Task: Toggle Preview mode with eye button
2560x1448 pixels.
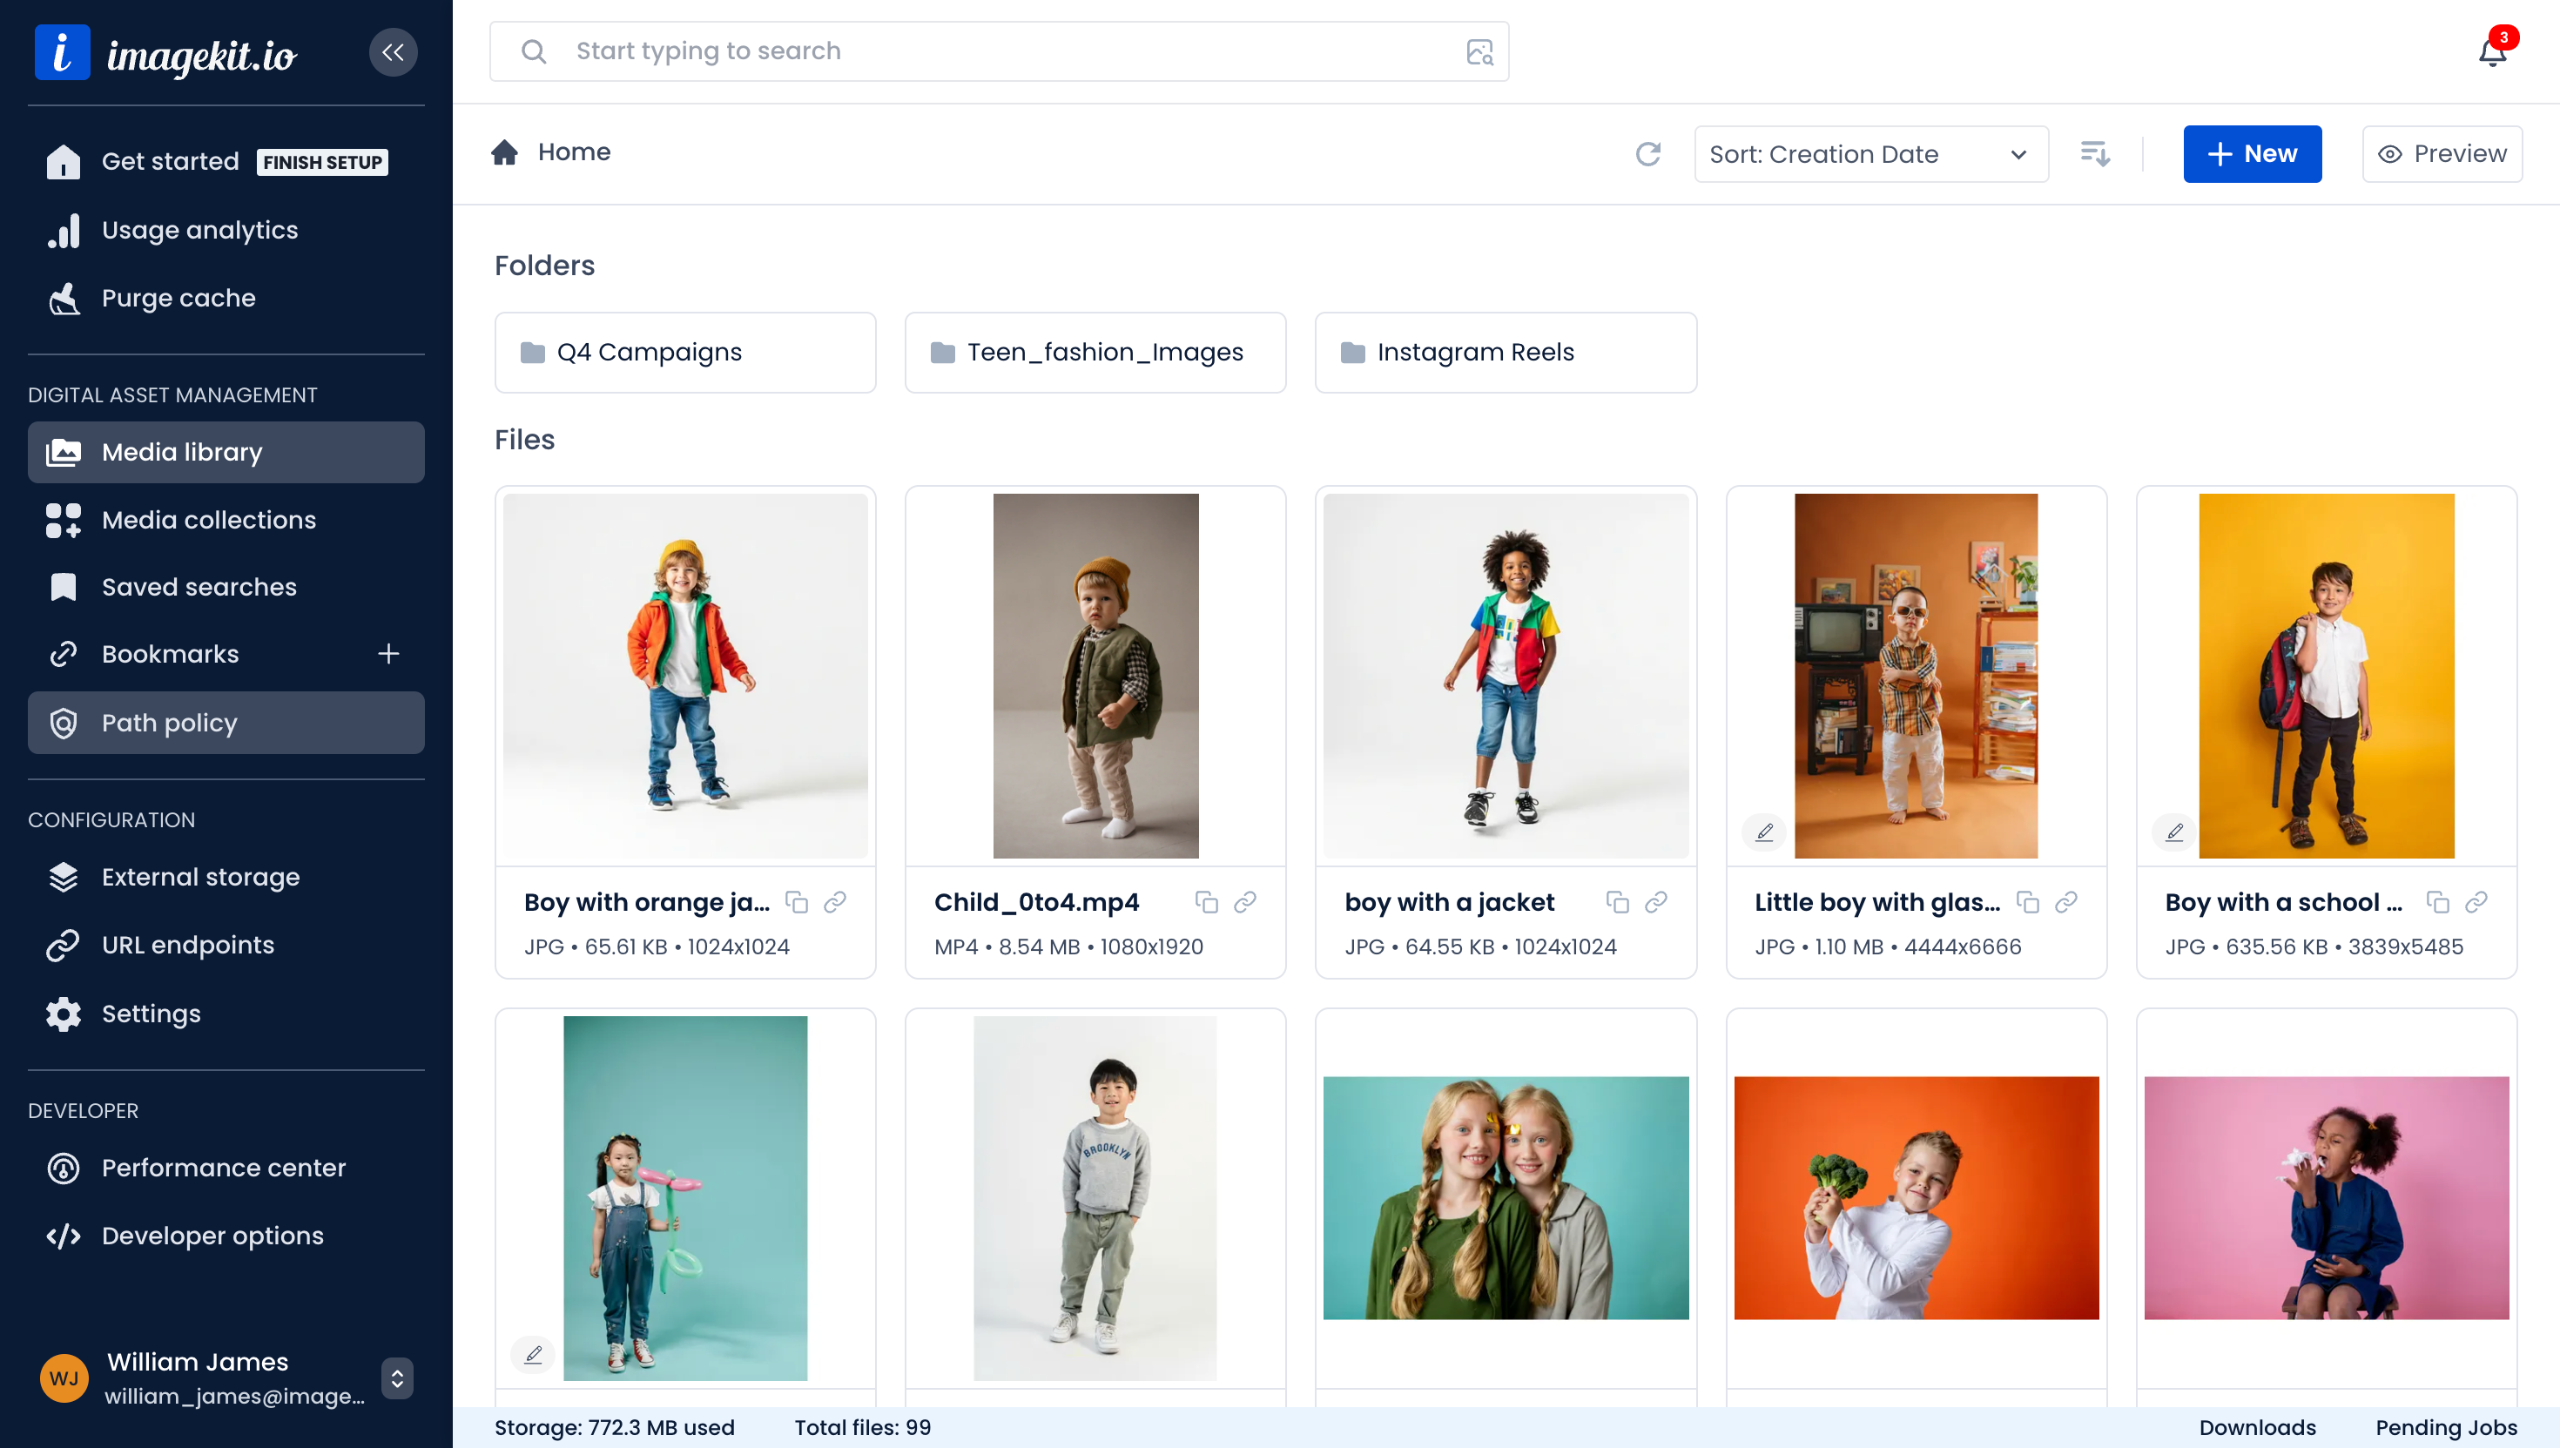Action: (2441, 154)
